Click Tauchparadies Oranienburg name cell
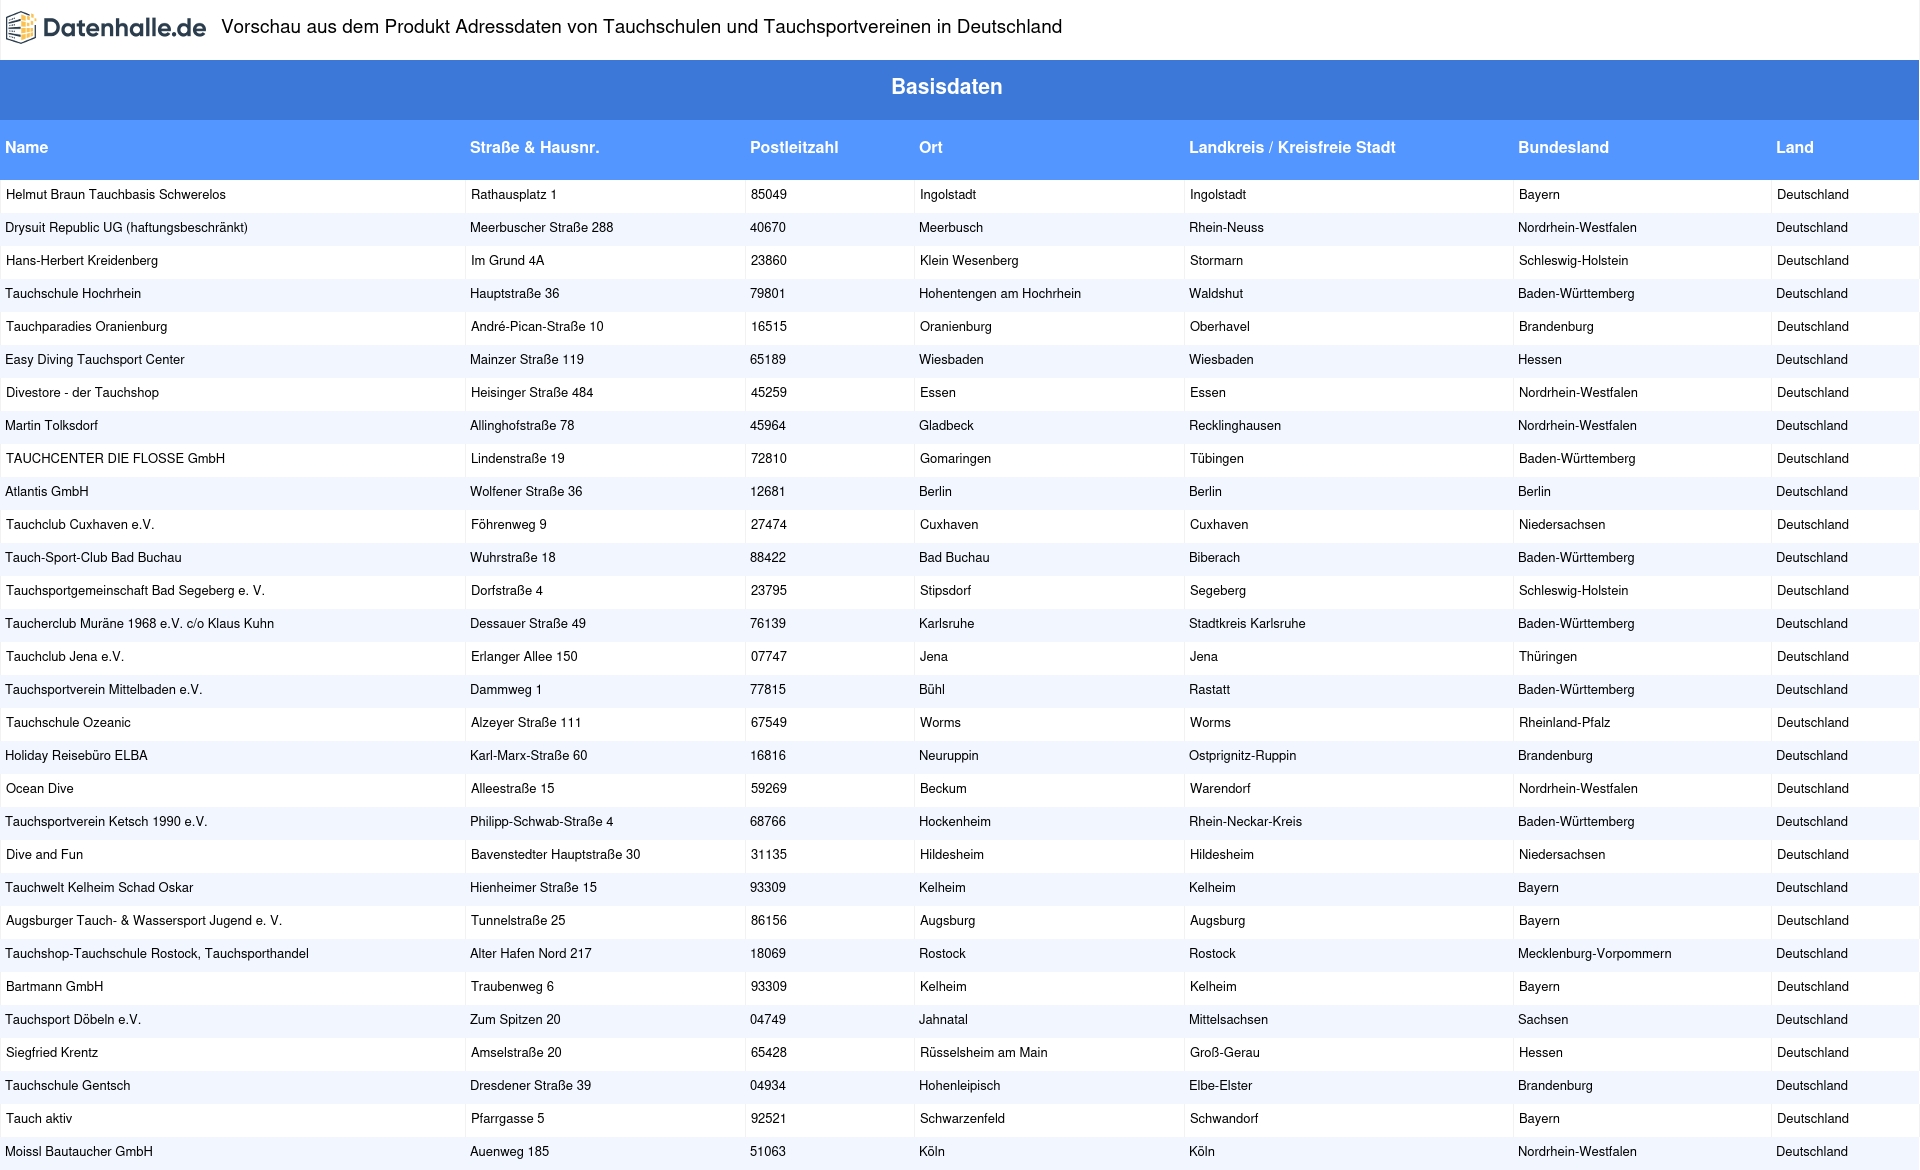1920x1170 pixels. [87, 327]
